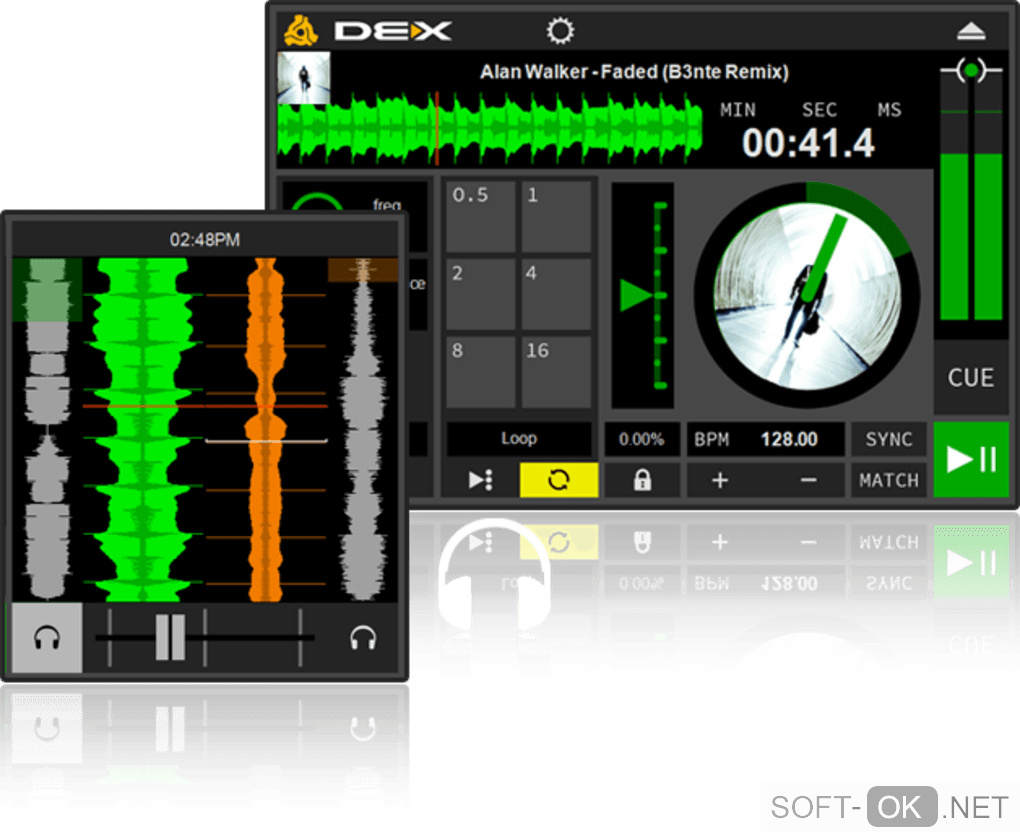The image size is (1020, 832).
Task: Select the 16 beat loop pad
Action: 556,372
